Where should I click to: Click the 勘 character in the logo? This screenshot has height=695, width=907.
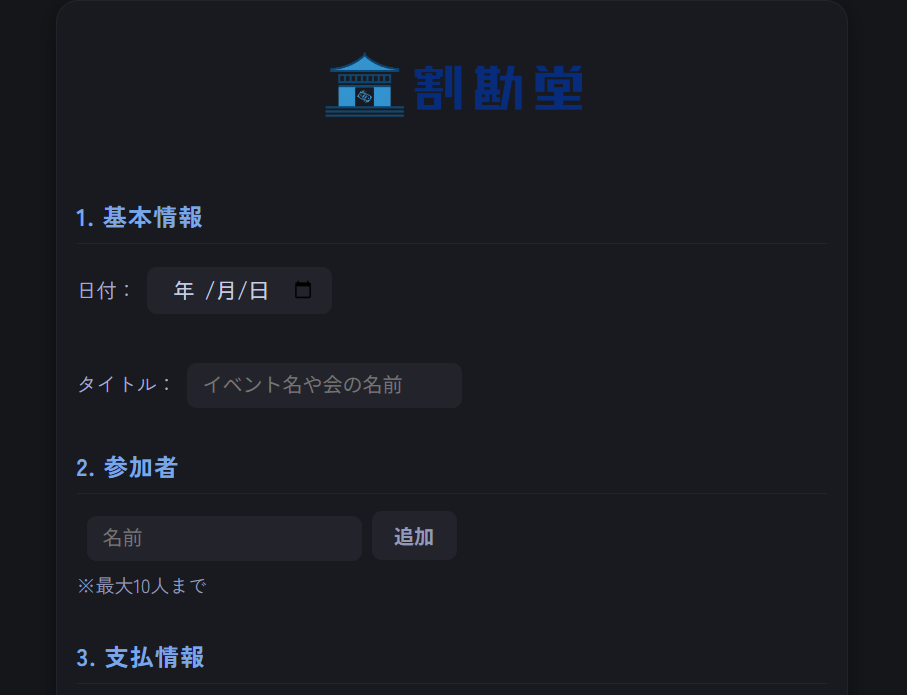[x=498, y=89]
